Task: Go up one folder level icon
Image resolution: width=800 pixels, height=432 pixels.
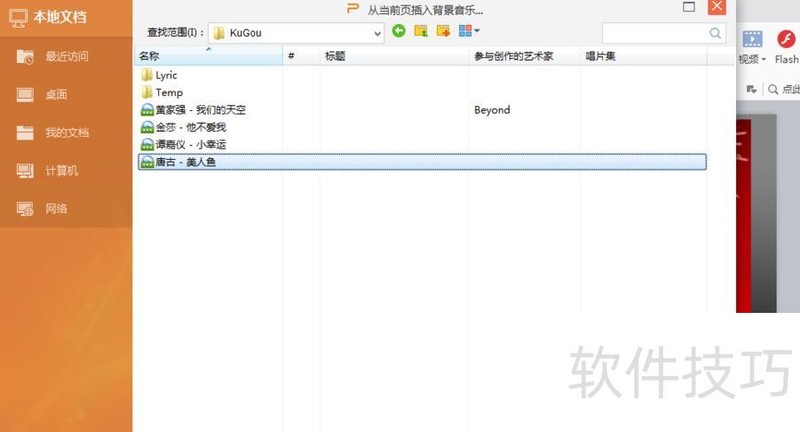Action: click(x=421, y=31)
